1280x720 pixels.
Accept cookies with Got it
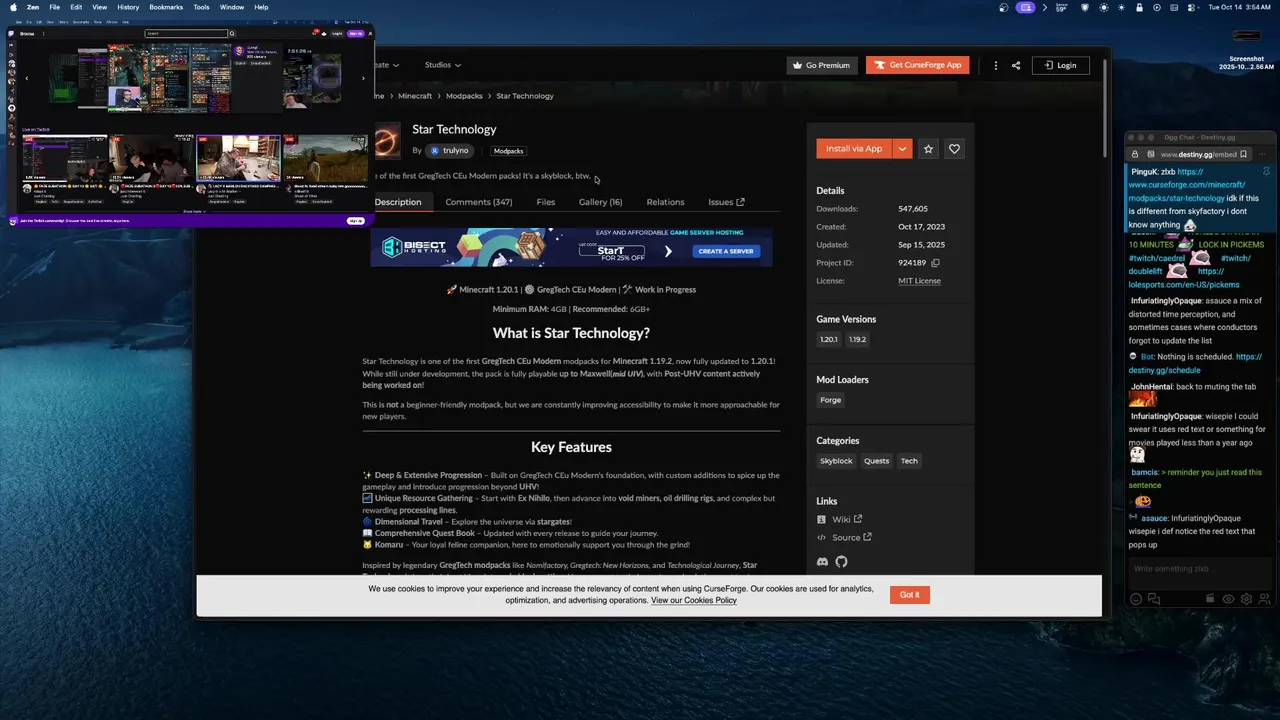click(x=909, y=594)
